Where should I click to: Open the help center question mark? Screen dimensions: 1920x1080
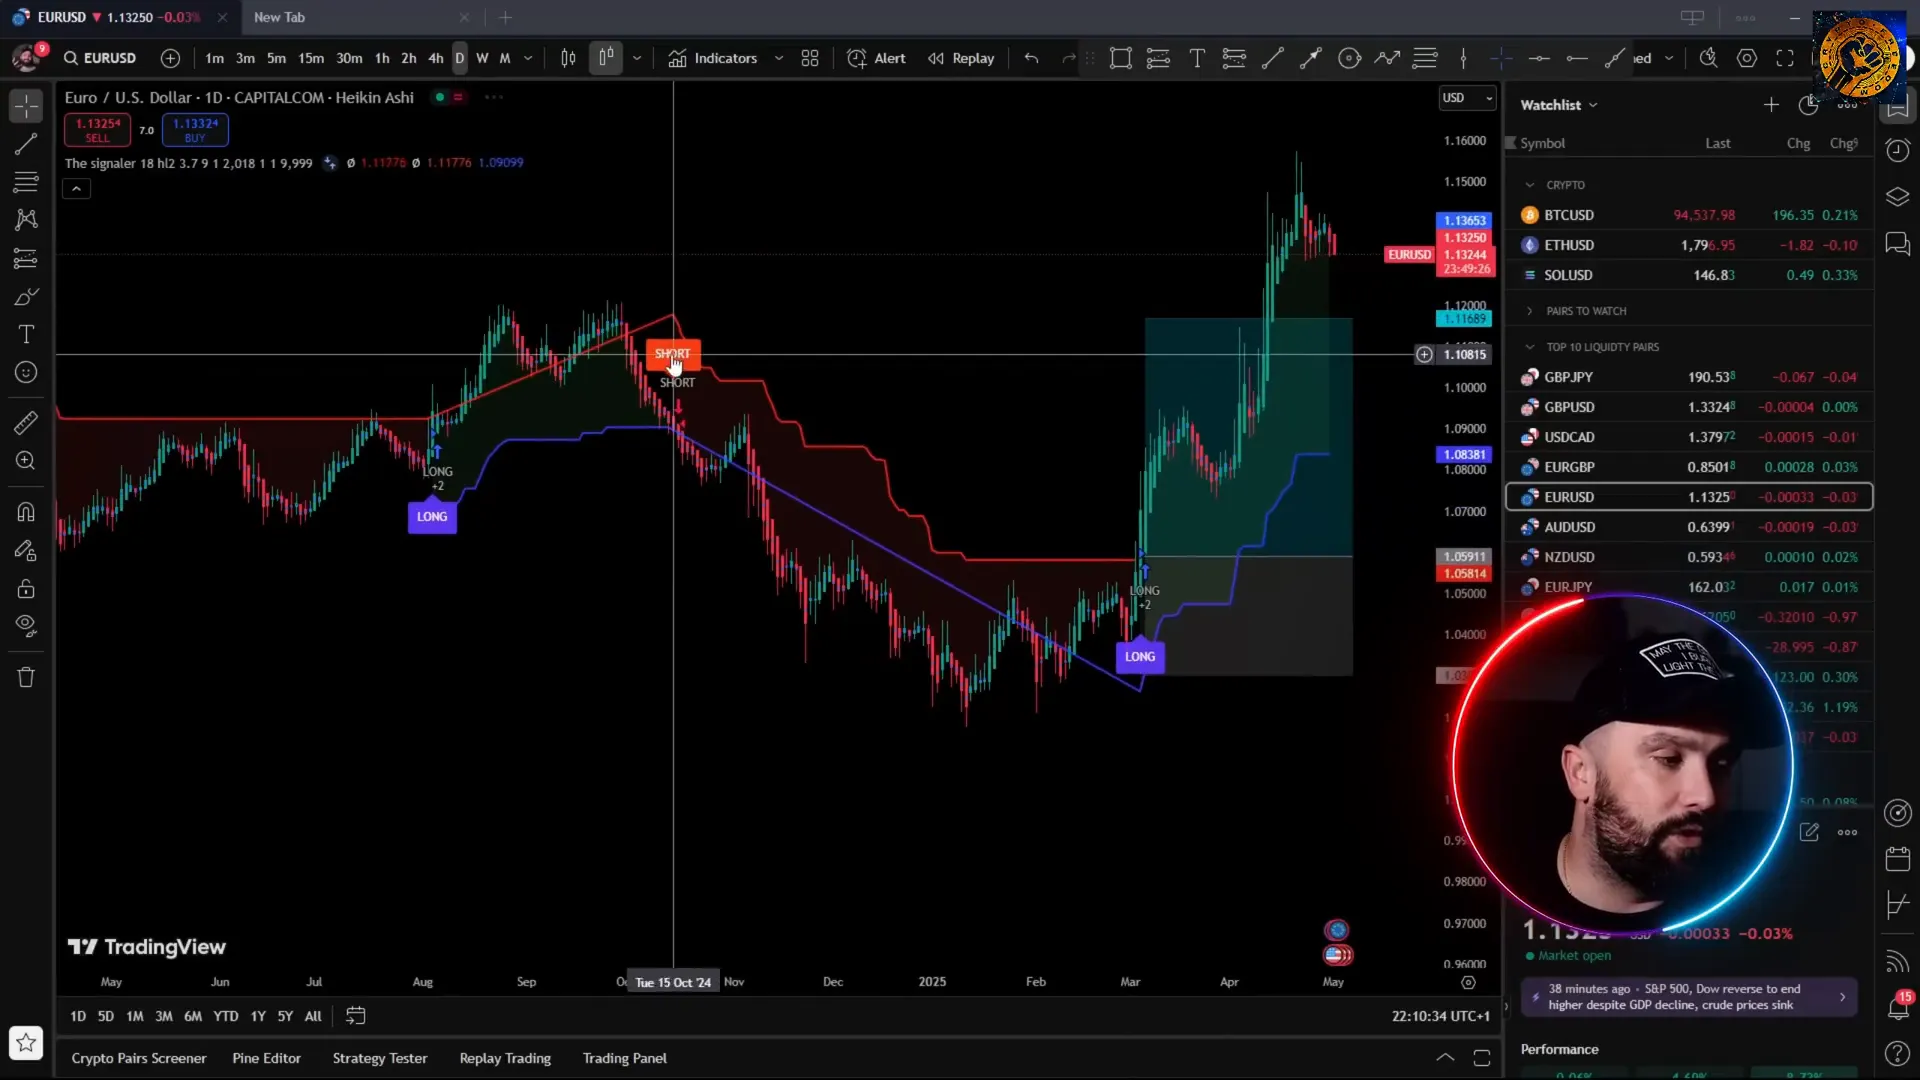pos(1897,1053)
